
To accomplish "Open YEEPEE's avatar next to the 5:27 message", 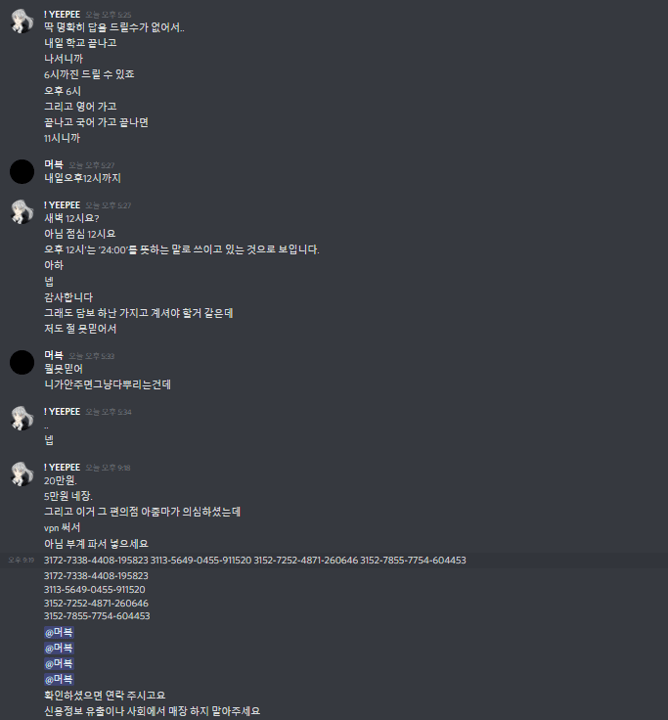I will click(22, 212).
